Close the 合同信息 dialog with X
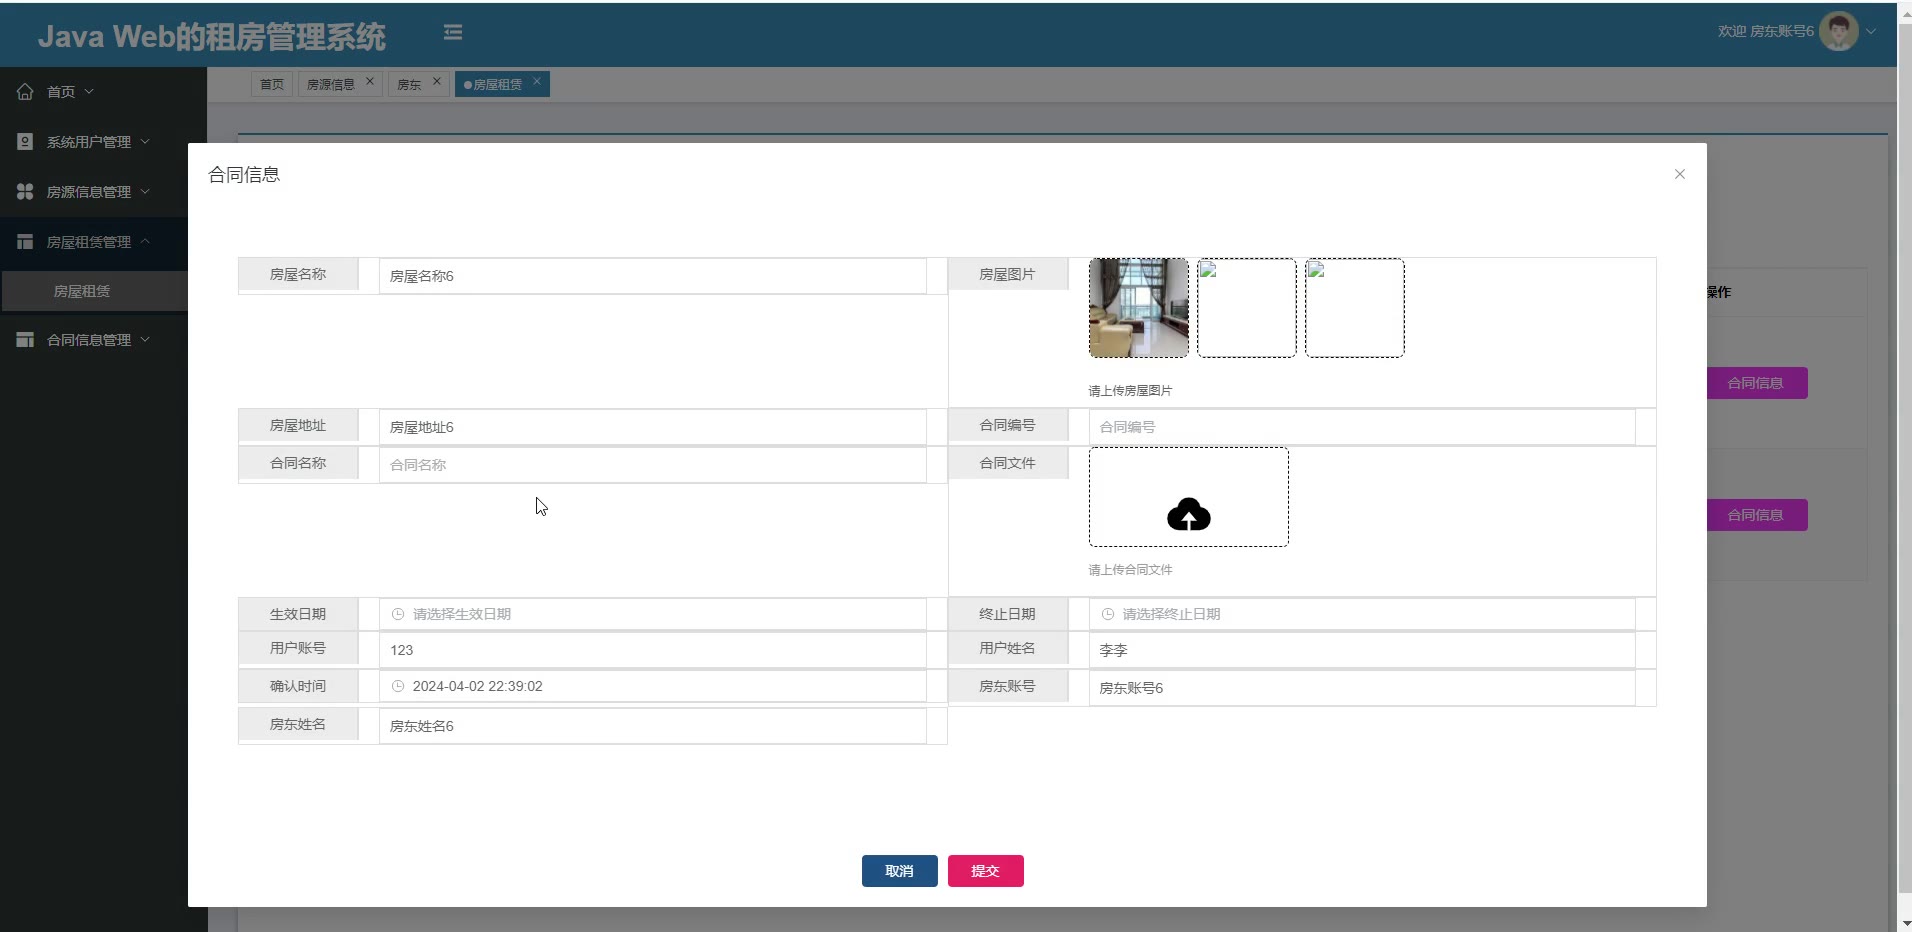The image size is (1912, 932). pos(1680,174)
